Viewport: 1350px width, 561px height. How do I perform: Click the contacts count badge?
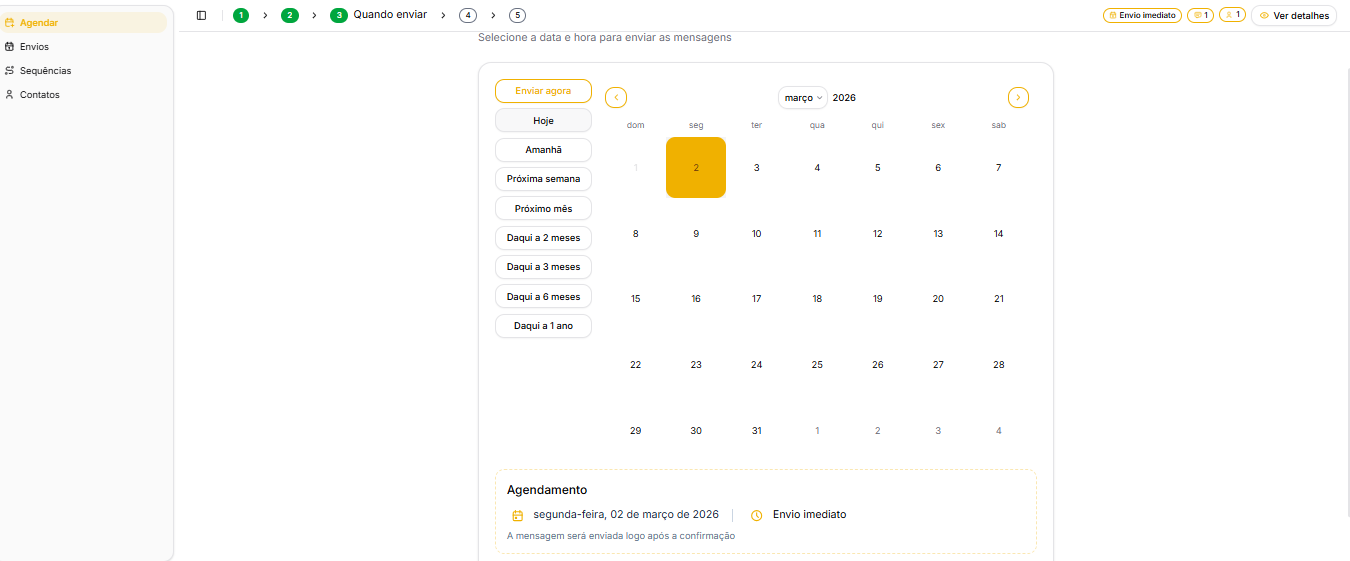coord(1232,16)
